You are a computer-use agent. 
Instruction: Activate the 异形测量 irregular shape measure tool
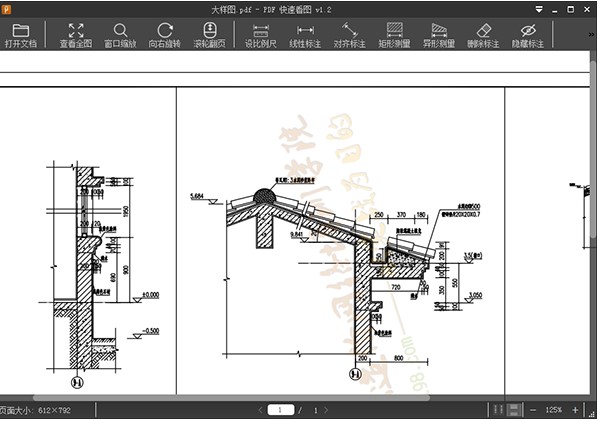pos(439,36)
